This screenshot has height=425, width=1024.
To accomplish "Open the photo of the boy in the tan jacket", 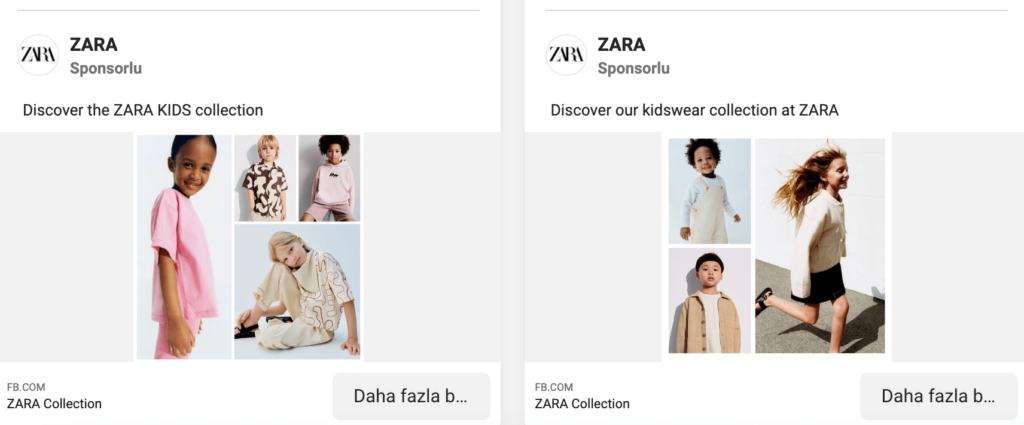I will (x=709, y=300).
